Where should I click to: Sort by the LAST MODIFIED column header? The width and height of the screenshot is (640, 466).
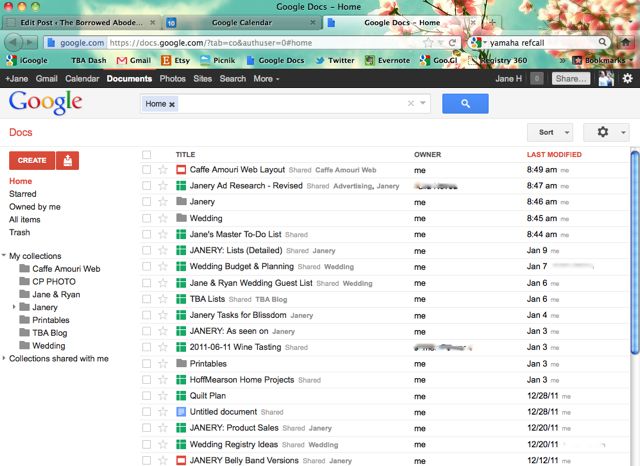coord(554,155)
